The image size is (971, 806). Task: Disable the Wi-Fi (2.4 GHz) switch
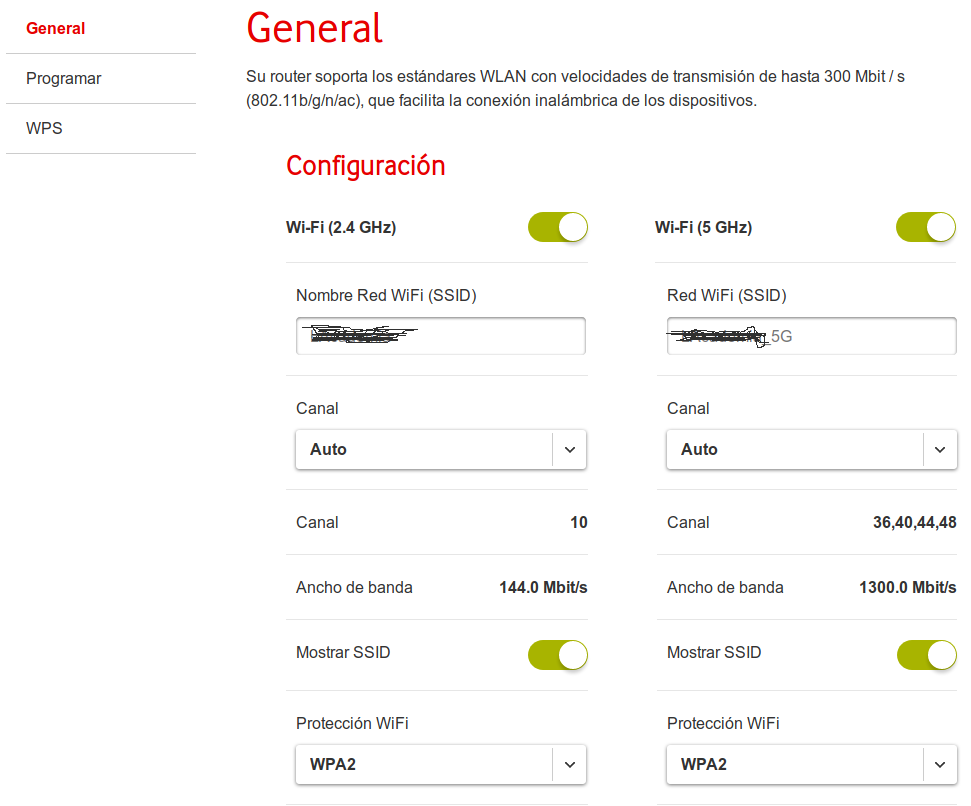[x=558, y=227]
